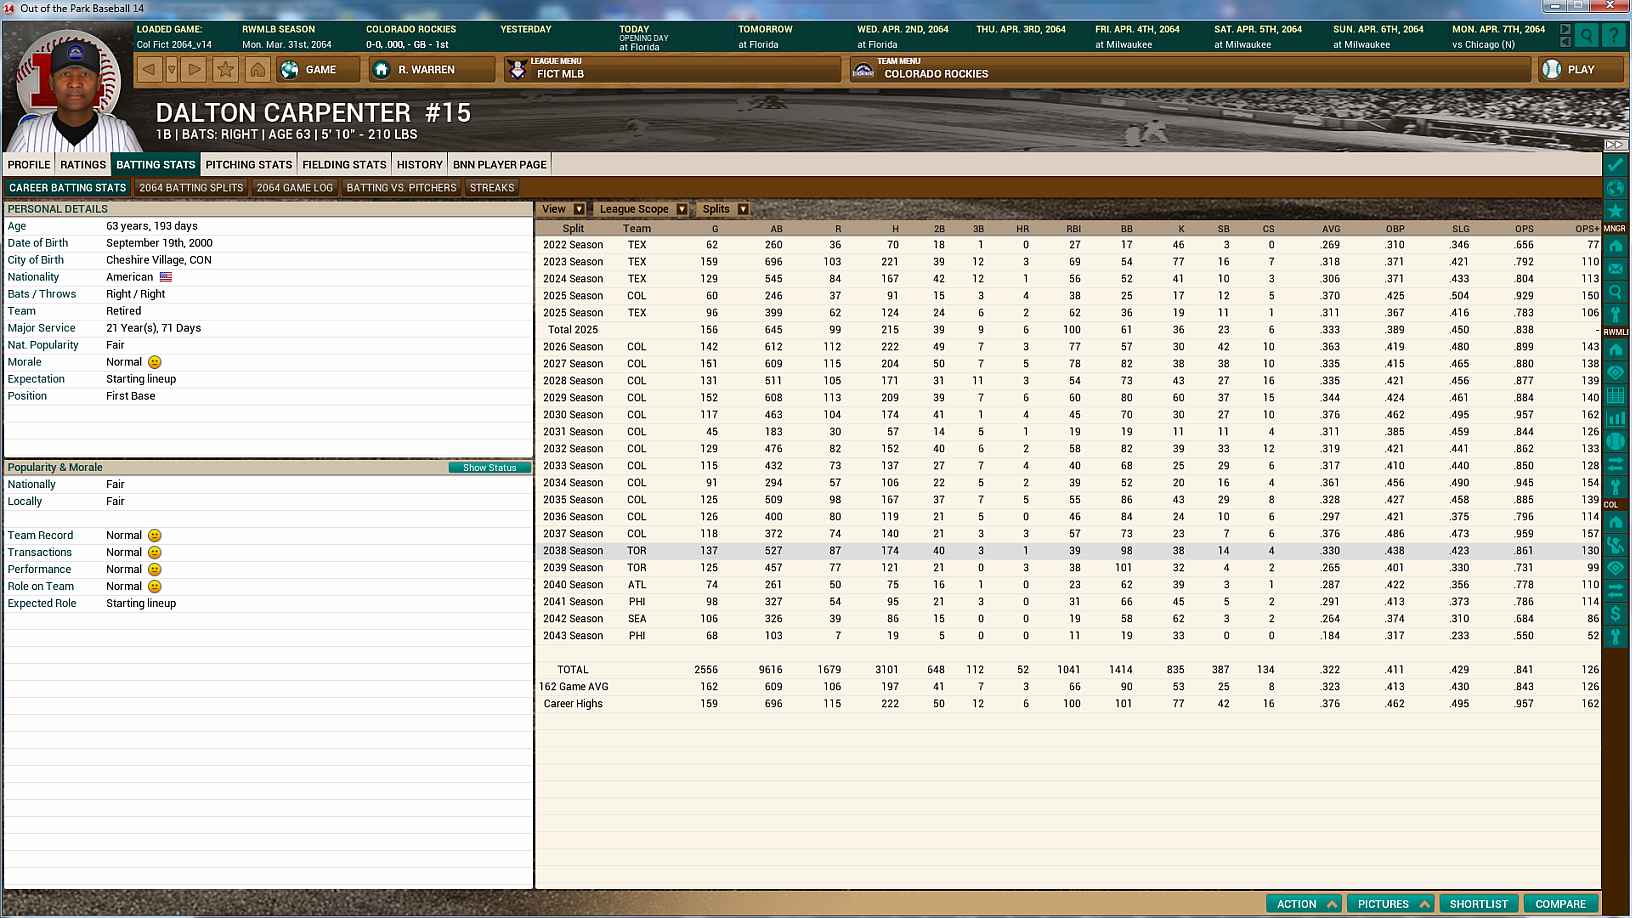Click the dollar sign finances sidebar icon

(1615, 613)
